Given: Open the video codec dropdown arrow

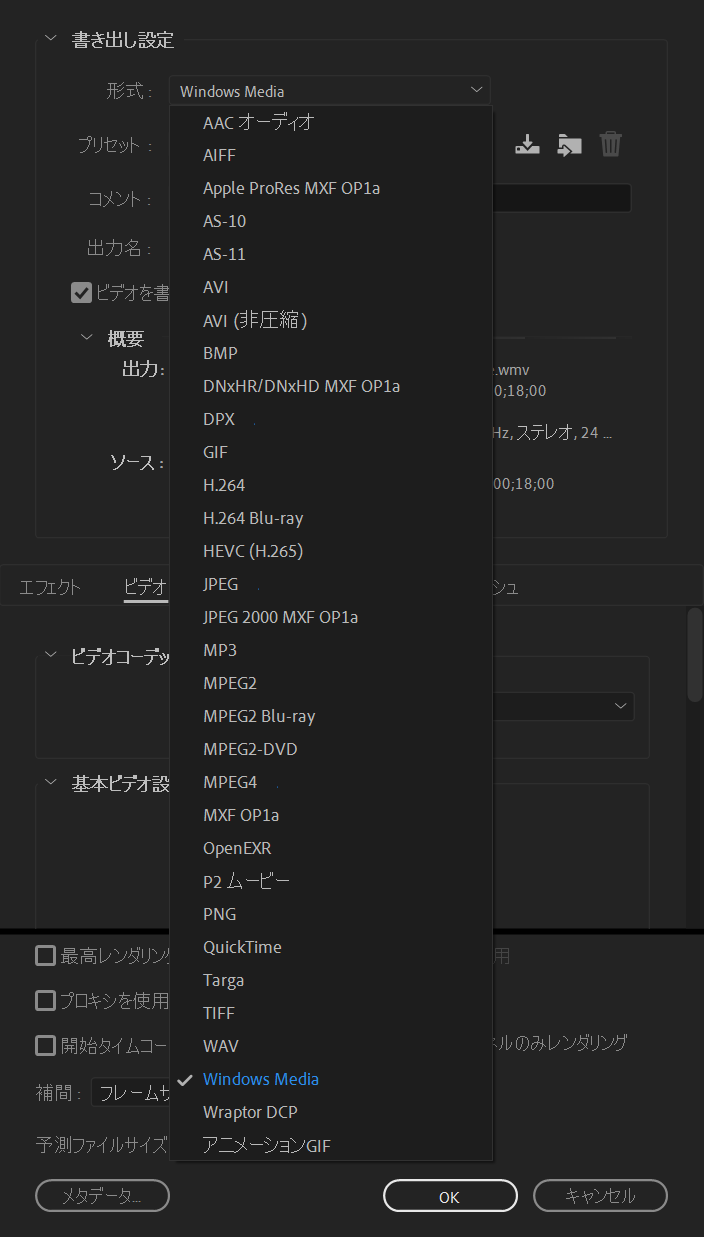Looking at the screenshot, I should (621, 706).
